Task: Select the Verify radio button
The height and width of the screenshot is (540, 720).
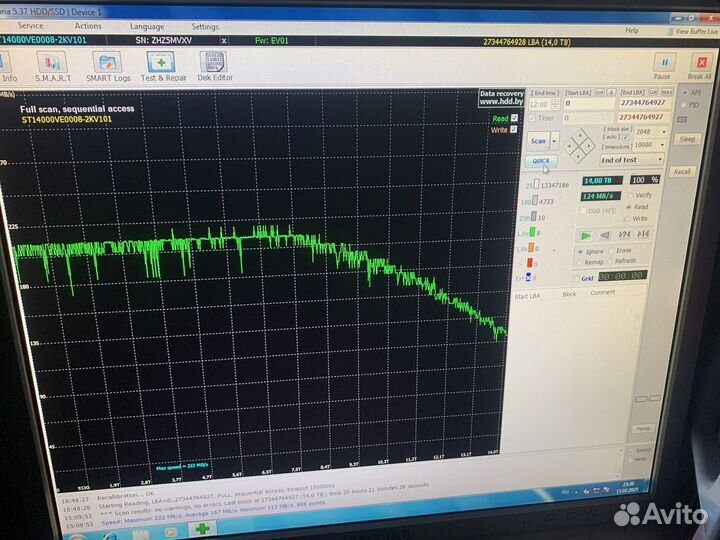Action: click(x=629, y=195)
